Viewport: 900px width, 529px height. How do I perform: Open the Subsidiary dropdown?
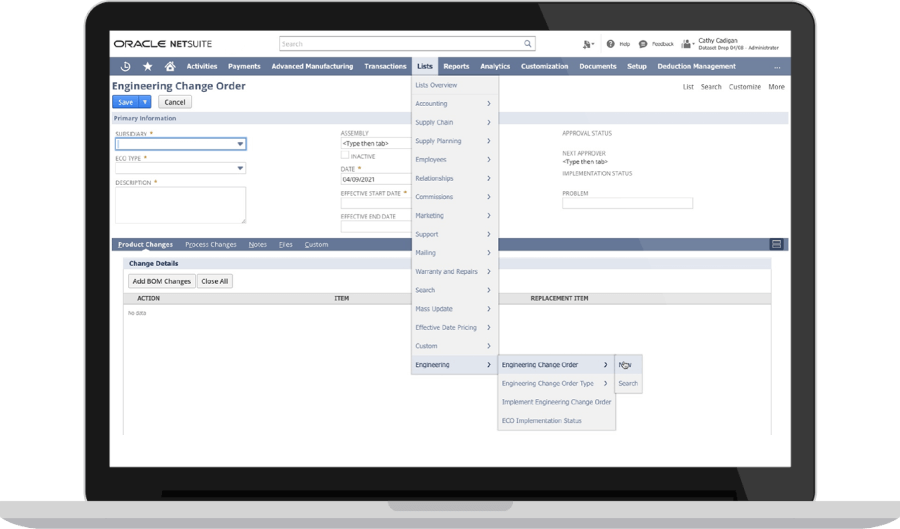181,144
